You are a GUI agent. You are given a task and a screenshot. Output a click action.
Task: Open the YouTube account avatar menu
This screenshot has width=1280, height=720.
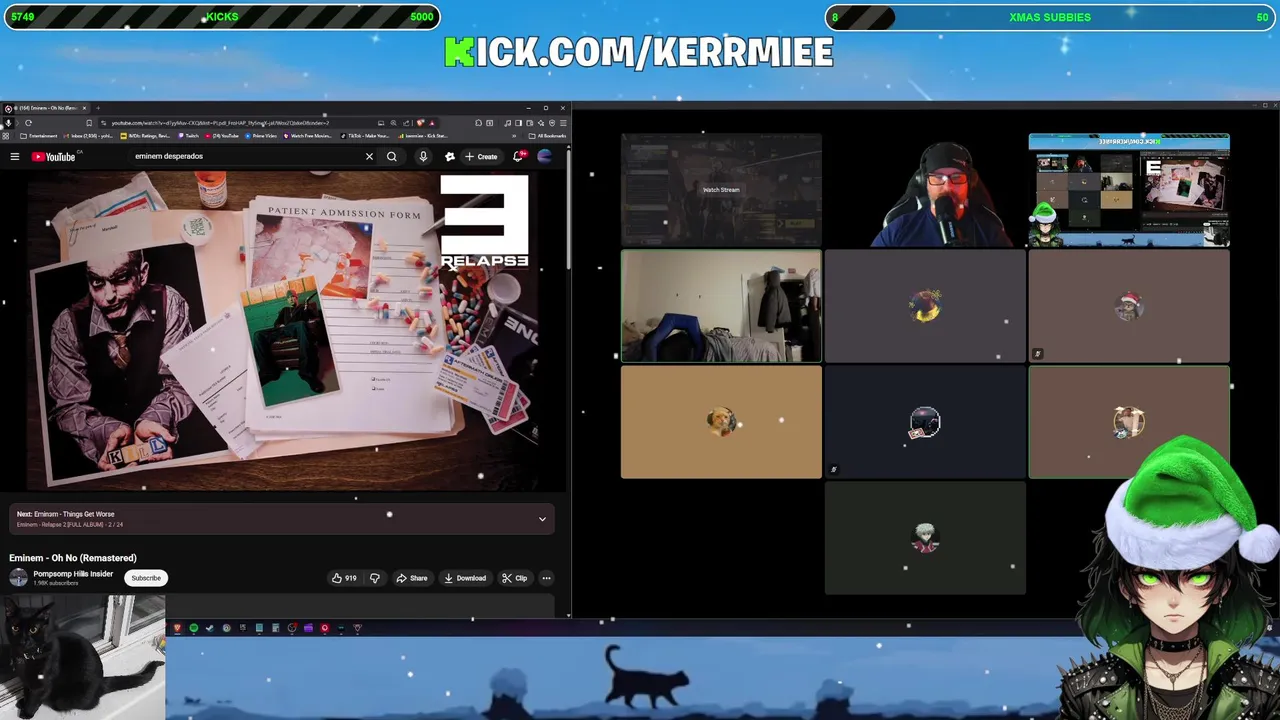pyautogui.click(x=545, y=156)
